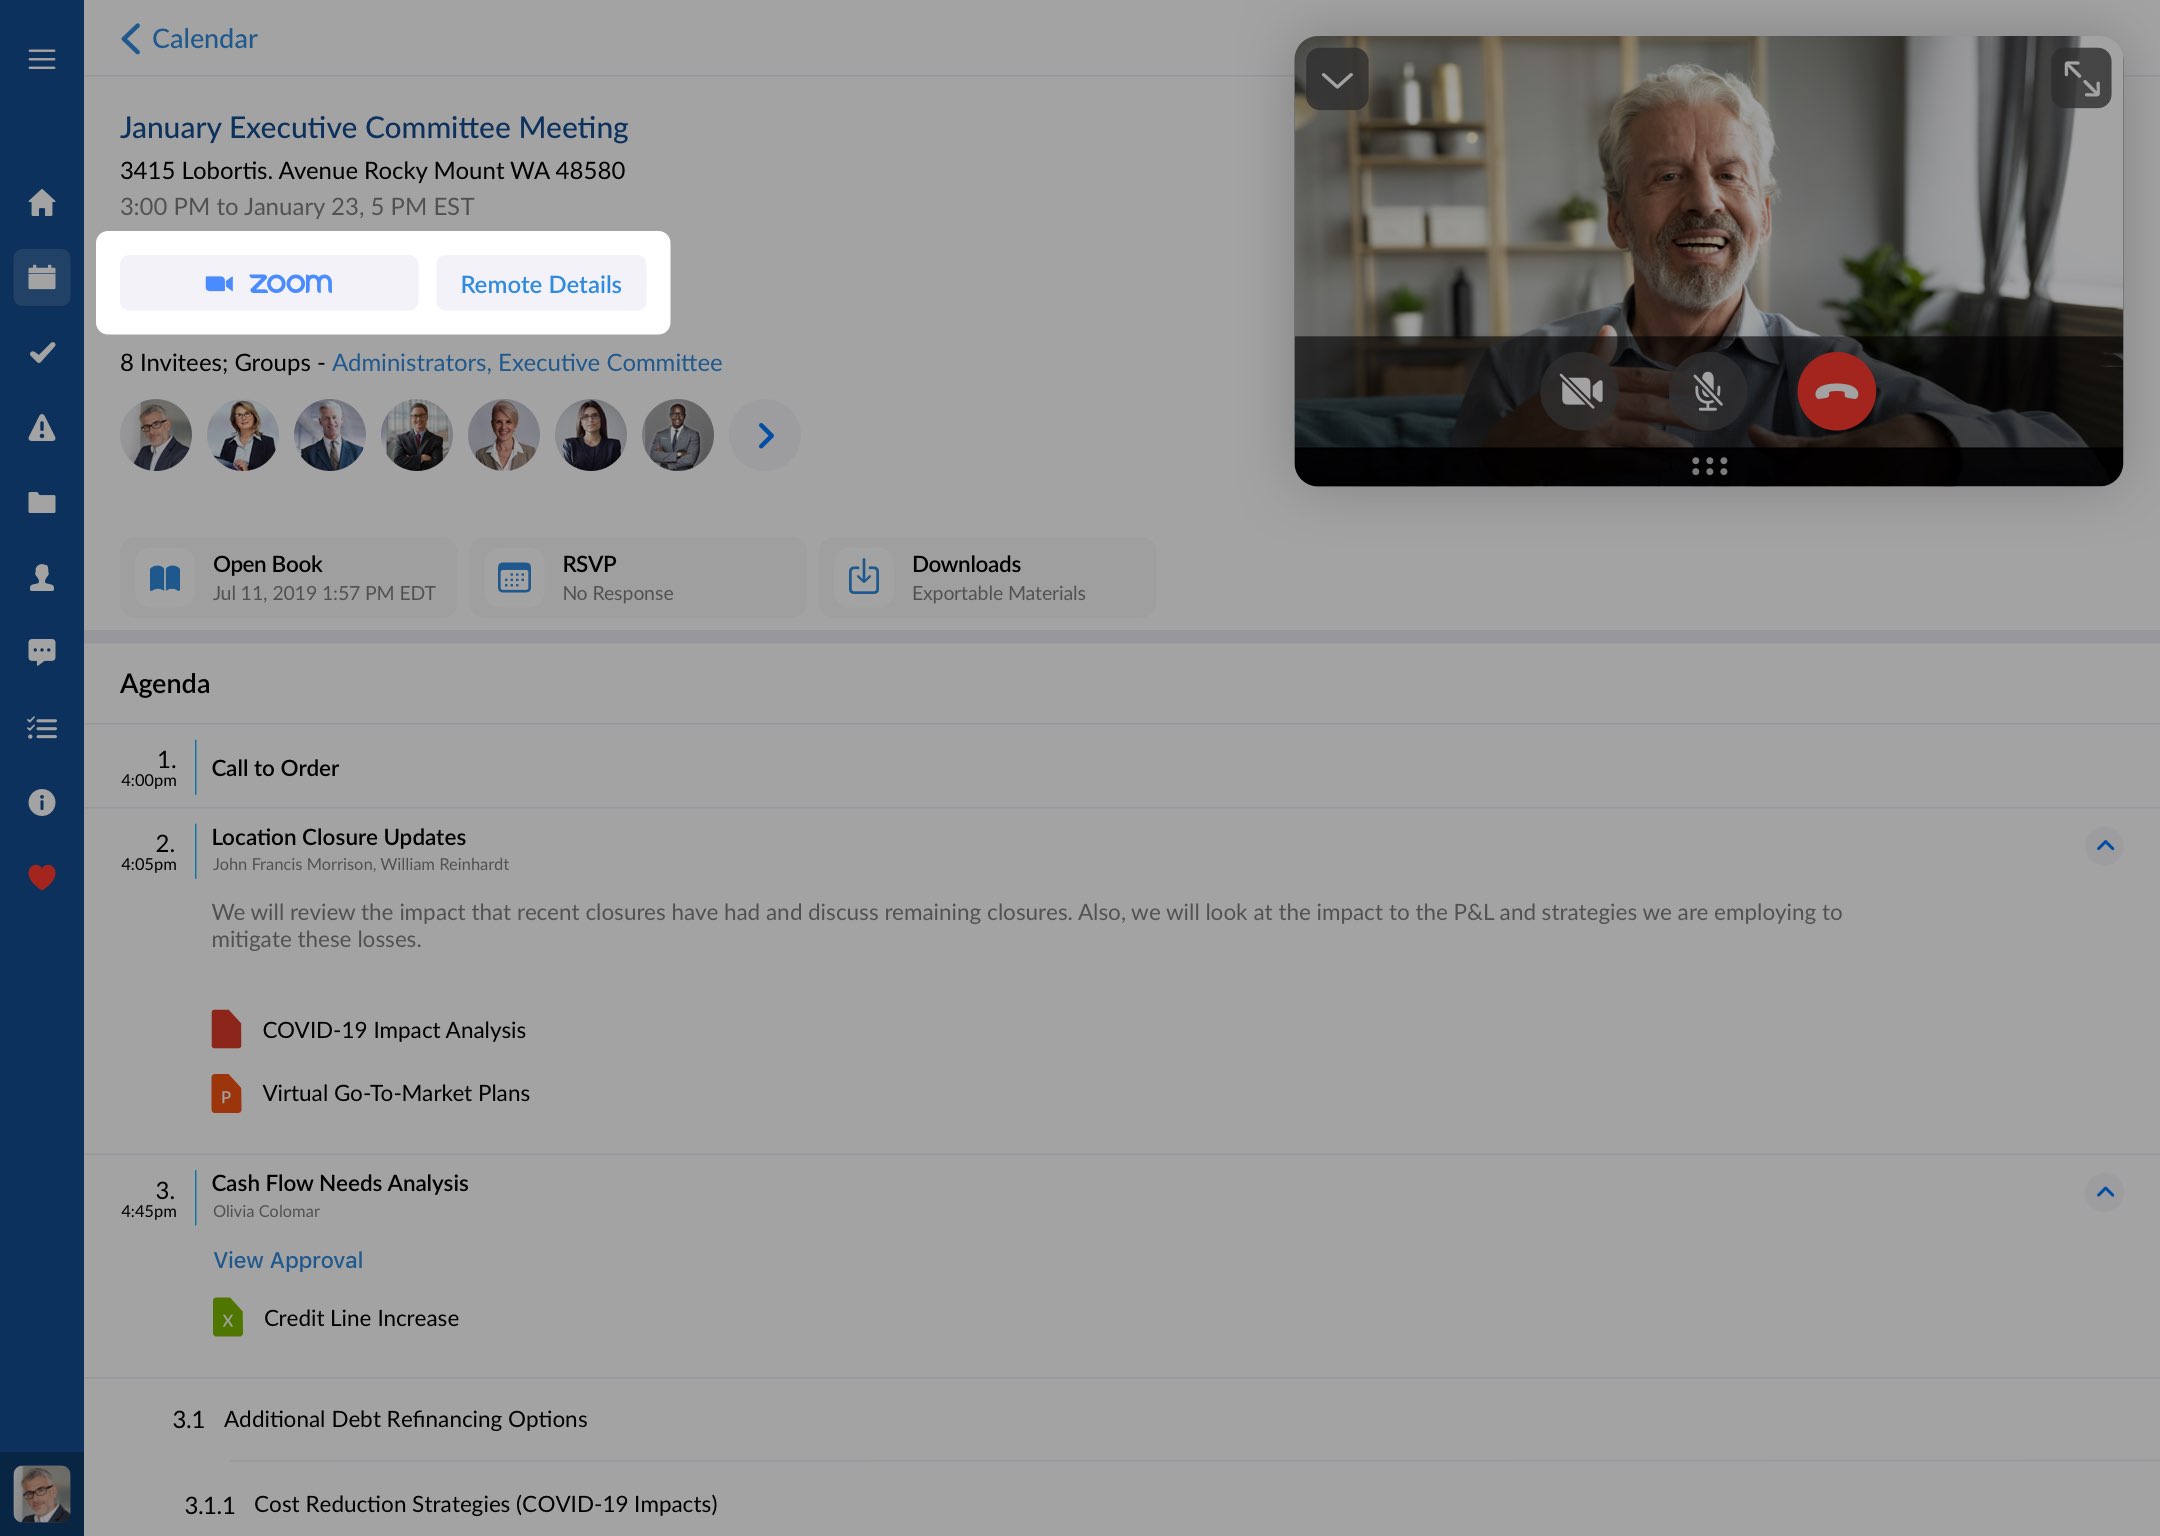Open the View Approval link

[288, 1260]
